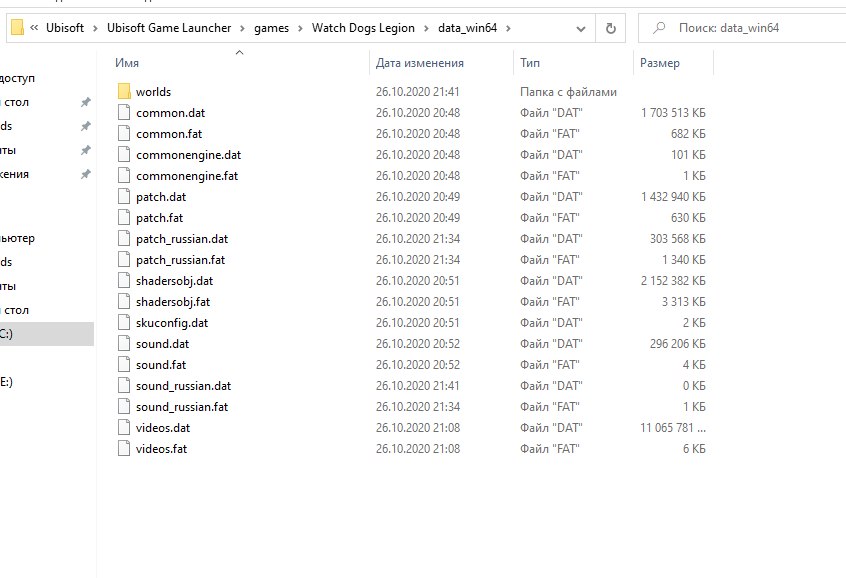Click the Папка с файлами type cell
846x578 pixels.
click(x=568, y=92)
